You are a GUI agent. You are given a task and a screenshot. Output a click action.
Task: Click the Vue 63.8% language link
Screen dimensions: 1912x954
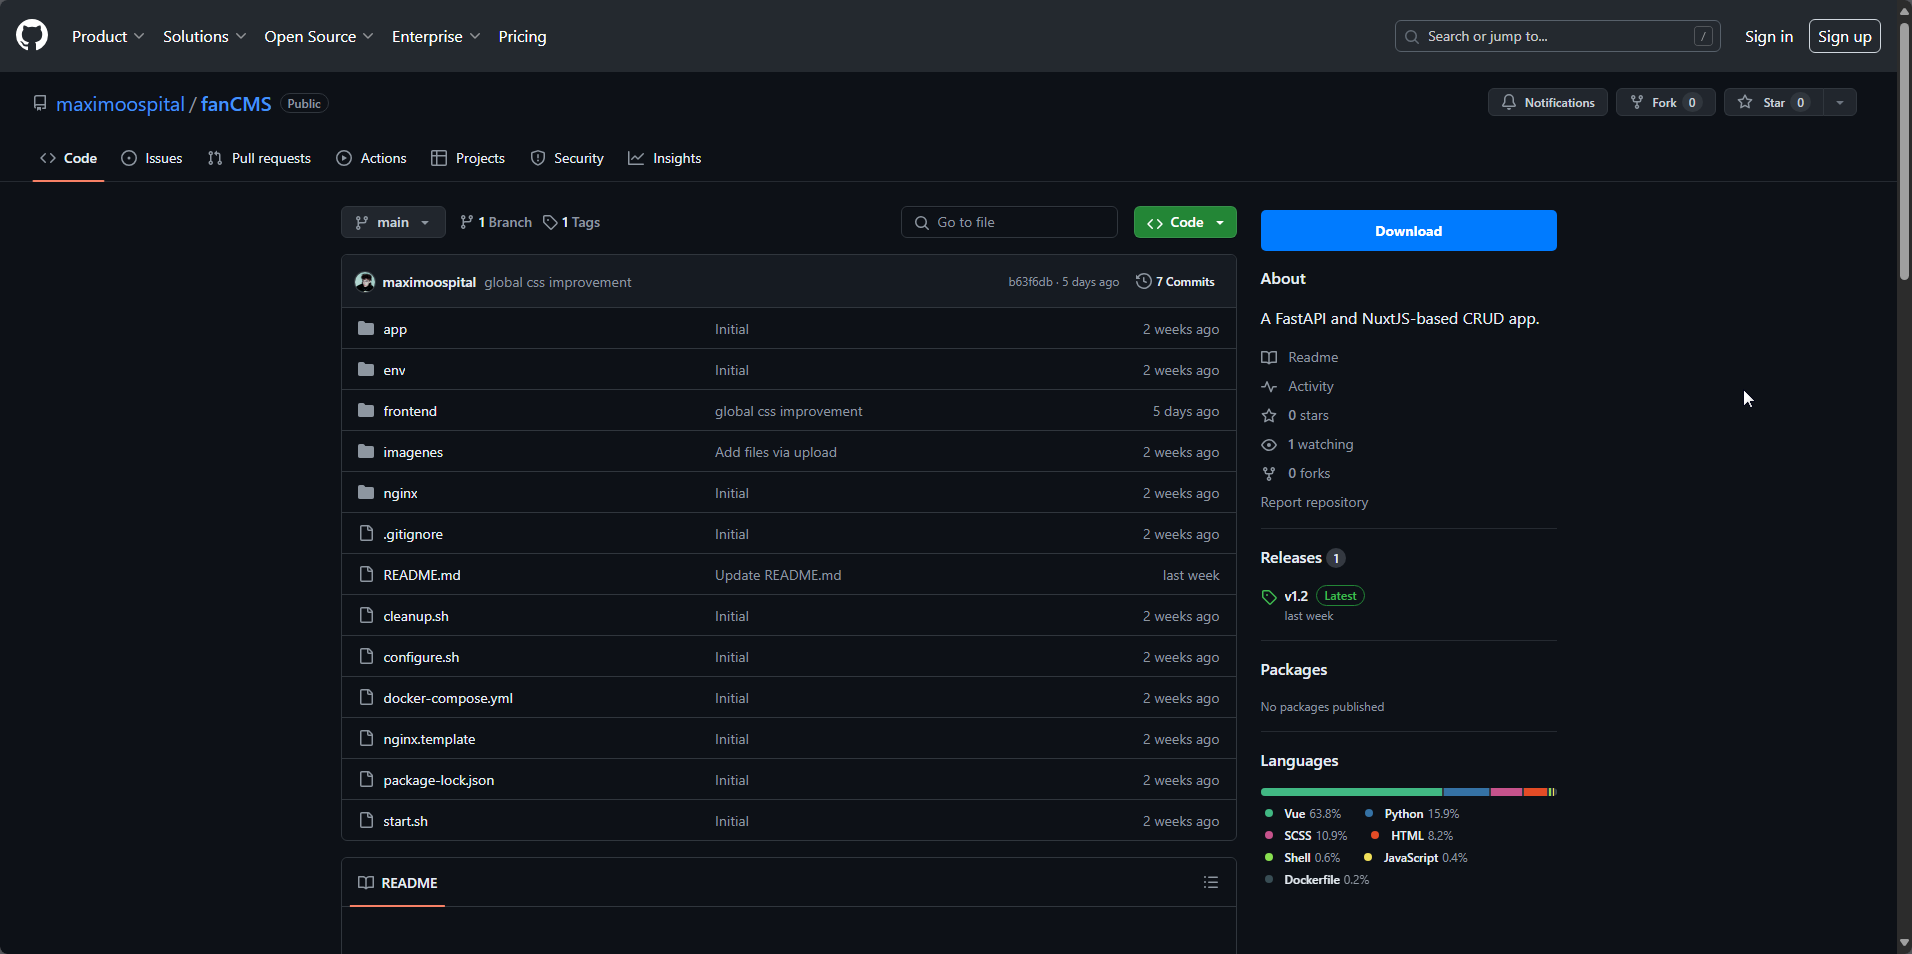coord(1302,814)
